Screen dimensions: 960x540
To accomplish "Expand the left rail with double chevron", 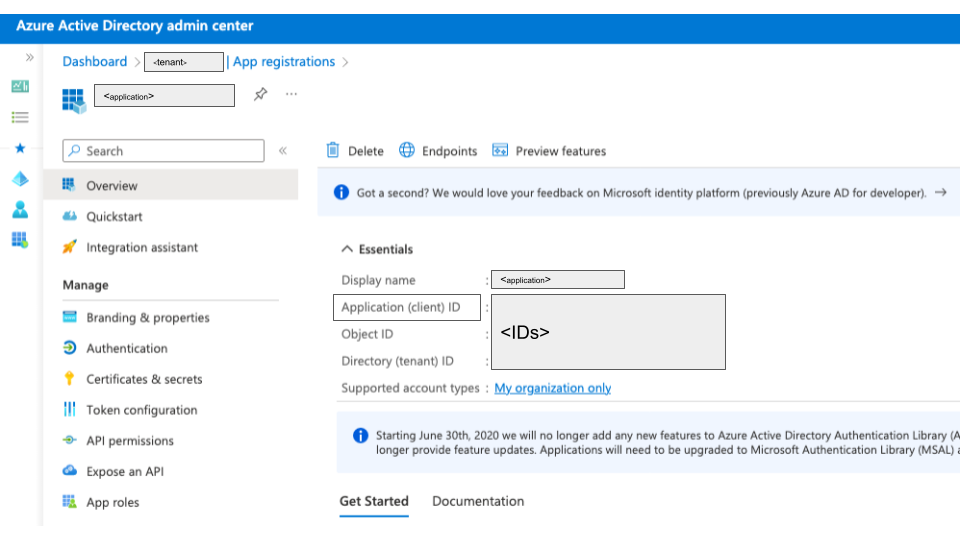I will (29, 58).
